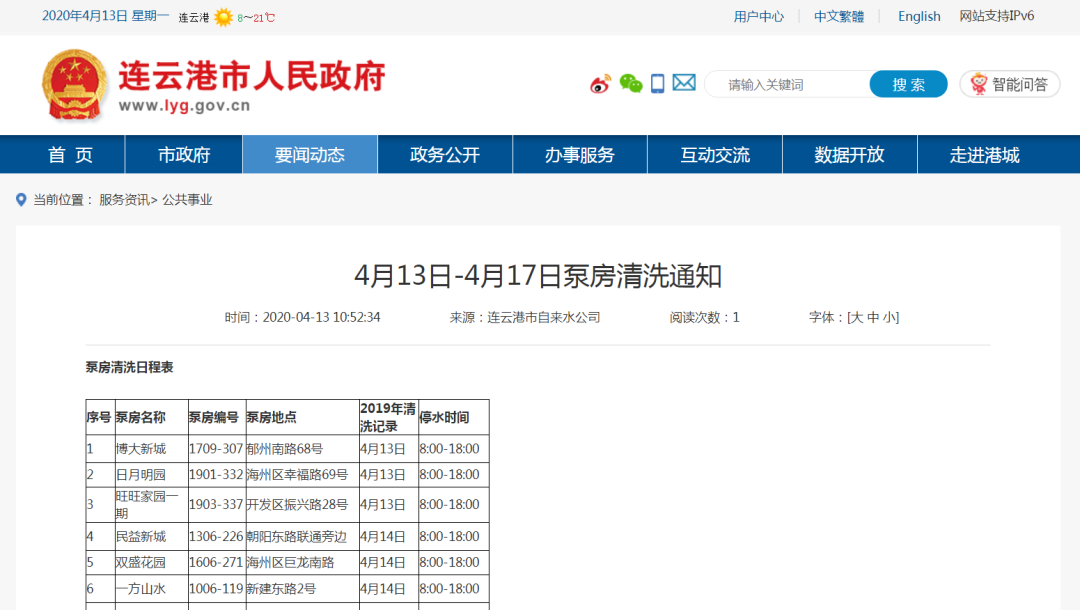Image resolution: width=1080 pixels, height=610 pixels.
Task: Click the code 1606-271 cell
Action: [216, 562]
